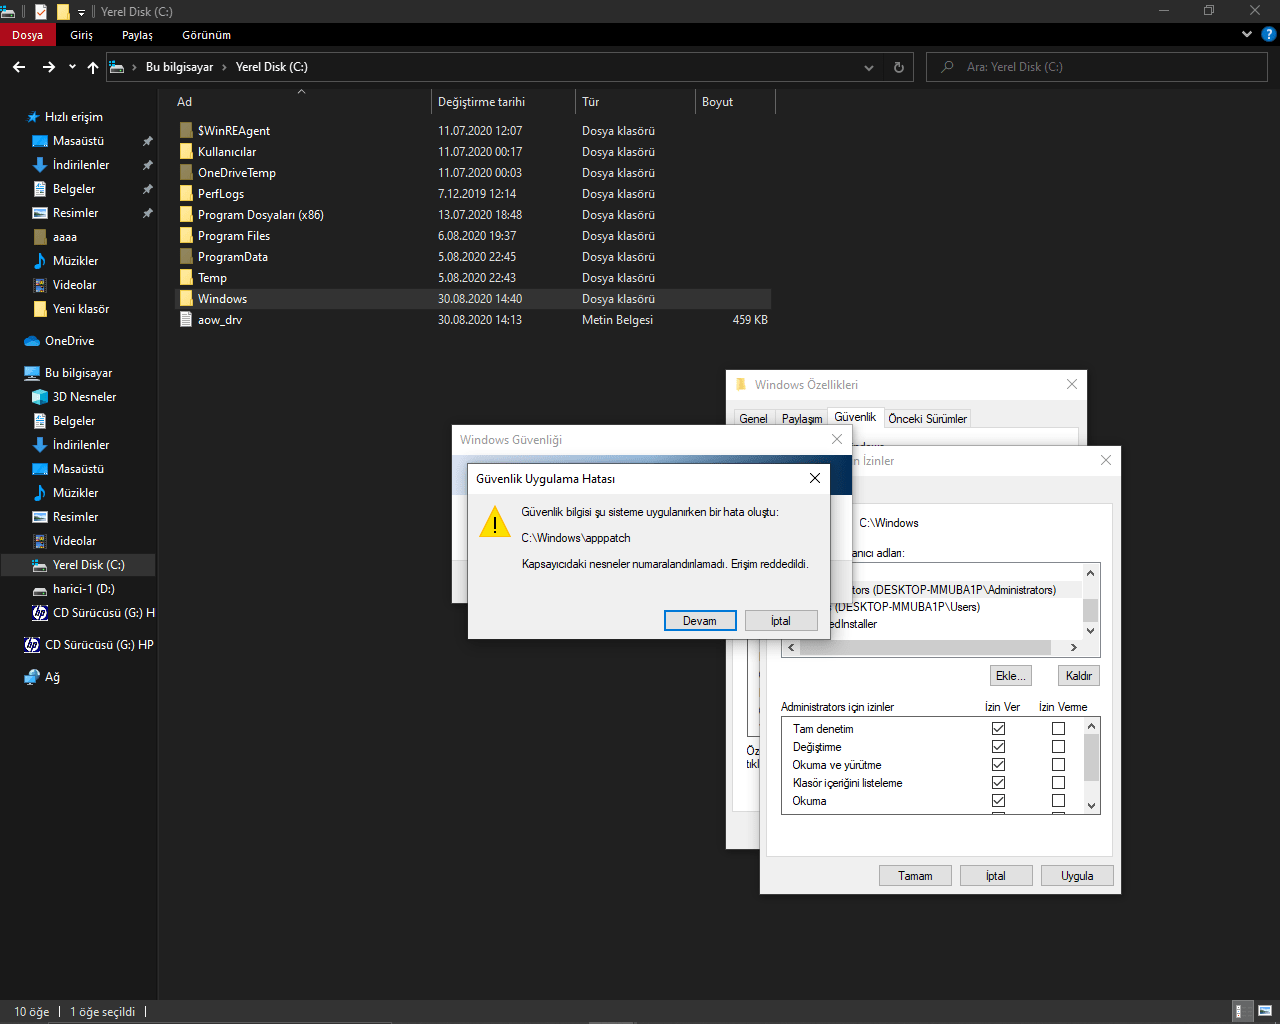The width and height of the screenshot is (1280, 1024).
Task: Toggle İzin Ver for Klasör içeriğini listeleme
Action: coord(998,783)
